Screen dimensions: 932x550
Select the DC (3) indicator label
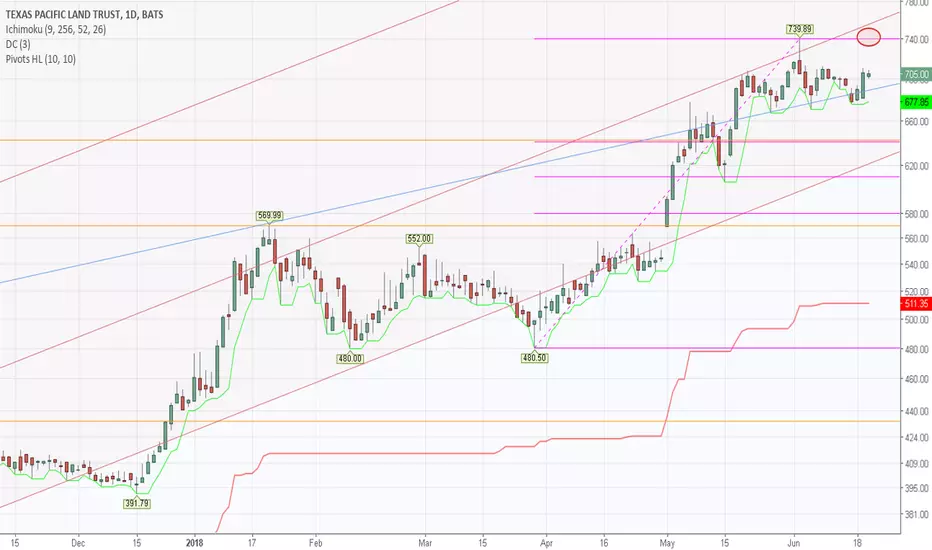pos(18,44)
